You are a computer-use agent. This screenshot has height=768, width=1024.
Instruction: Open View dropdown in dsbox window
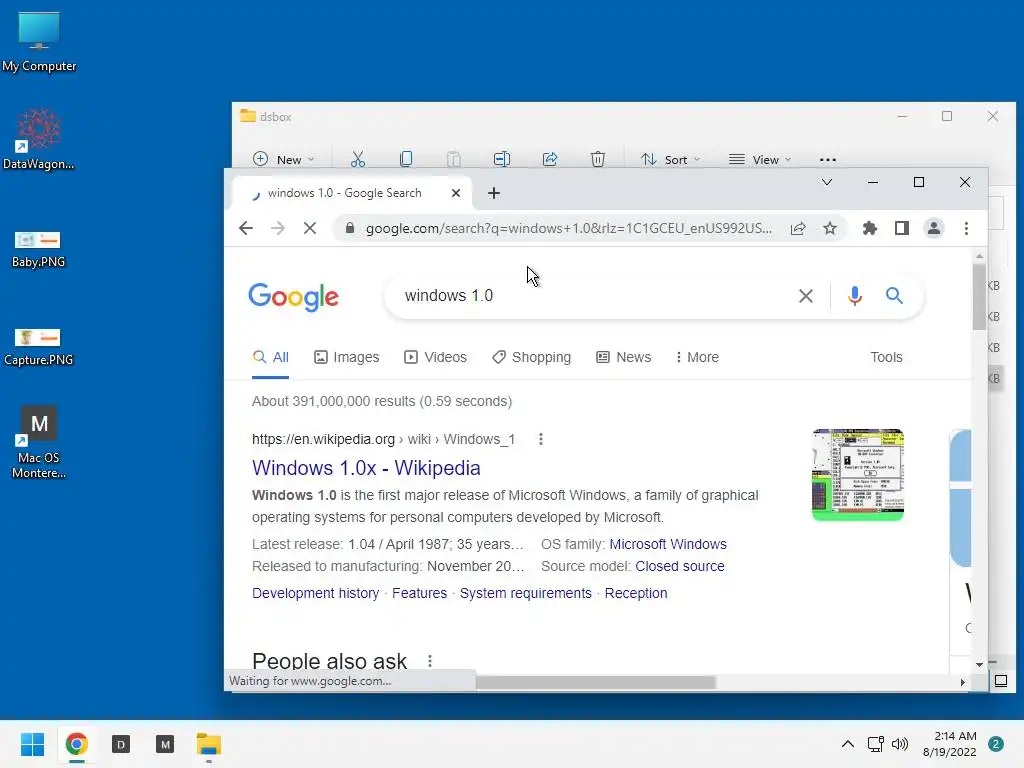tap(760, 159)
